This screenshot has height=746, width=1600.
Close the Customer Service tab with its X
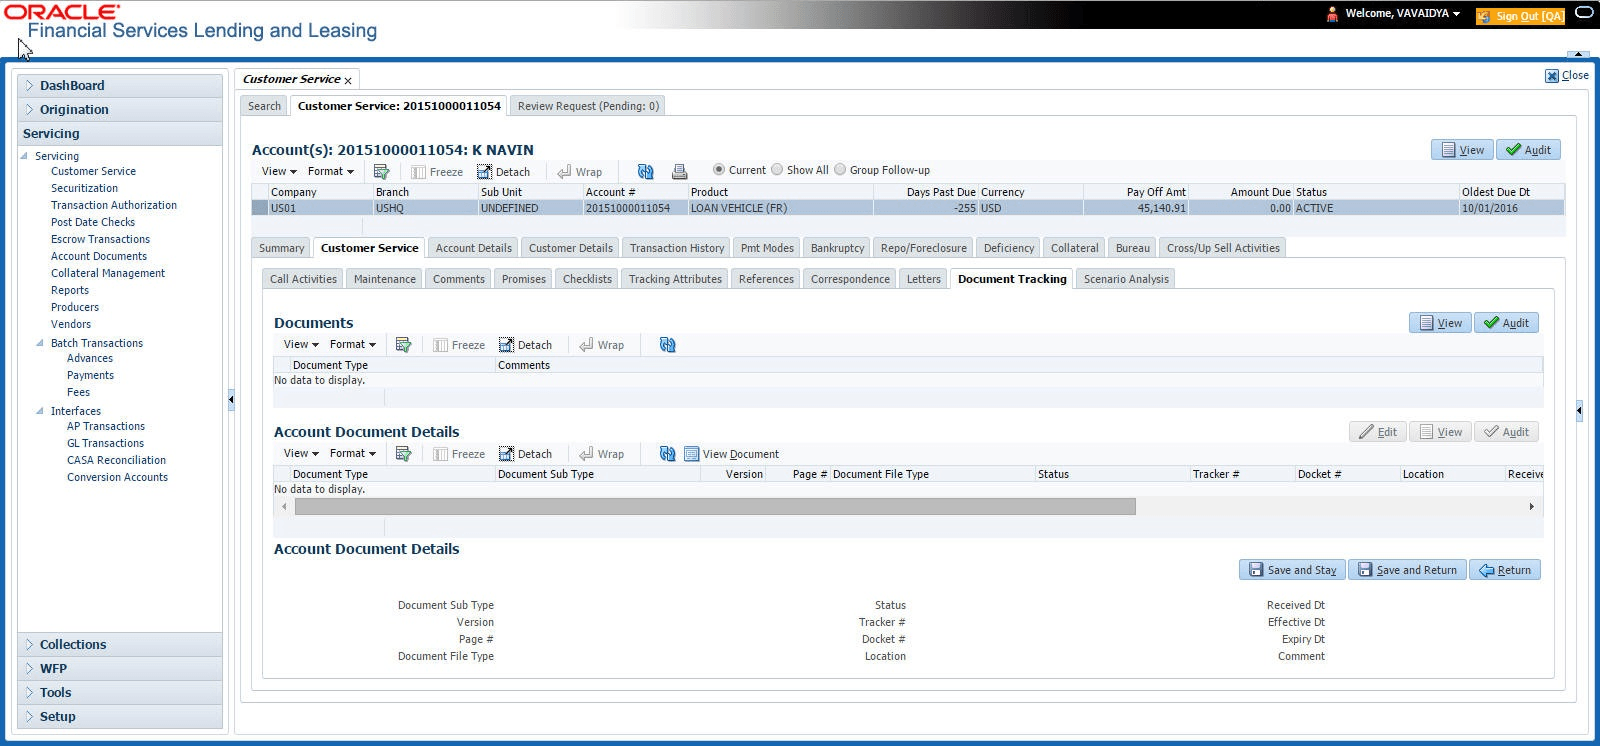coord(348,80)
